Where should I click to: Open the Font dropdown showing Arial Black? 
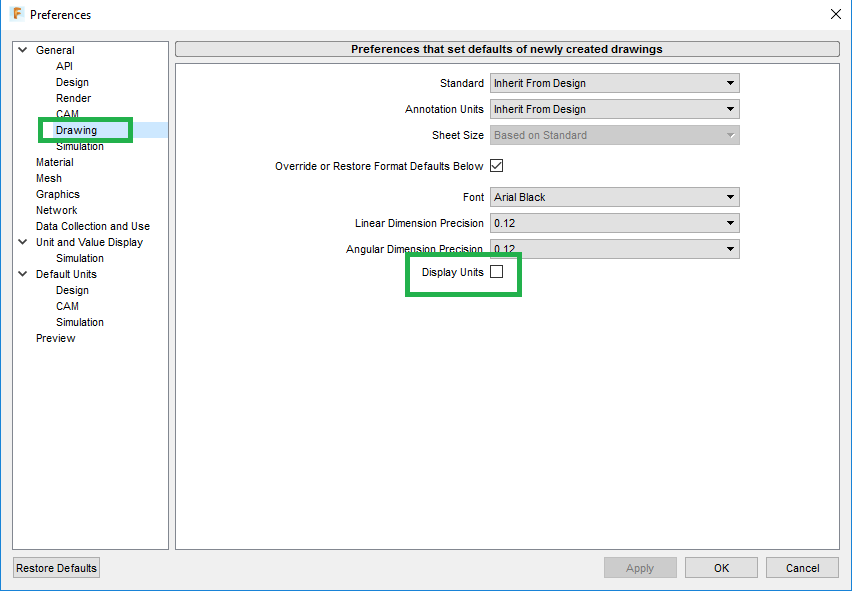729,196
